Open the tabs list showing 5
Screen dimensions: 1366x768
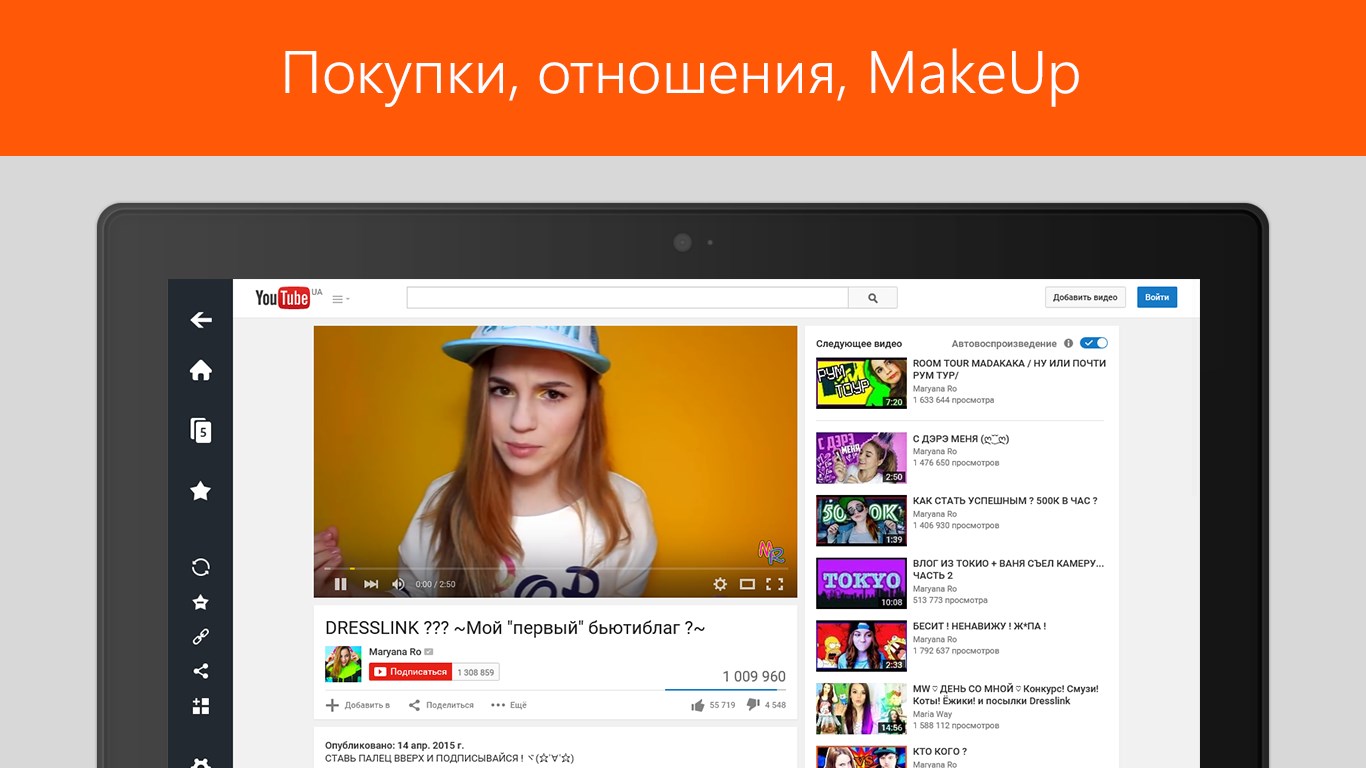(x=201, y=430)
